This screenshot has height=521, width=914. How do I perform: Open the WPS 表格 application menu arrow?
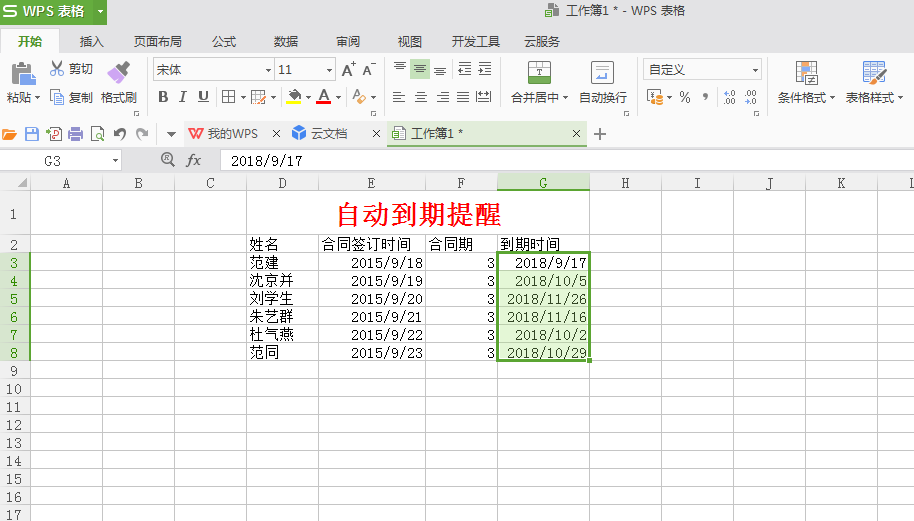coord(100,11)
